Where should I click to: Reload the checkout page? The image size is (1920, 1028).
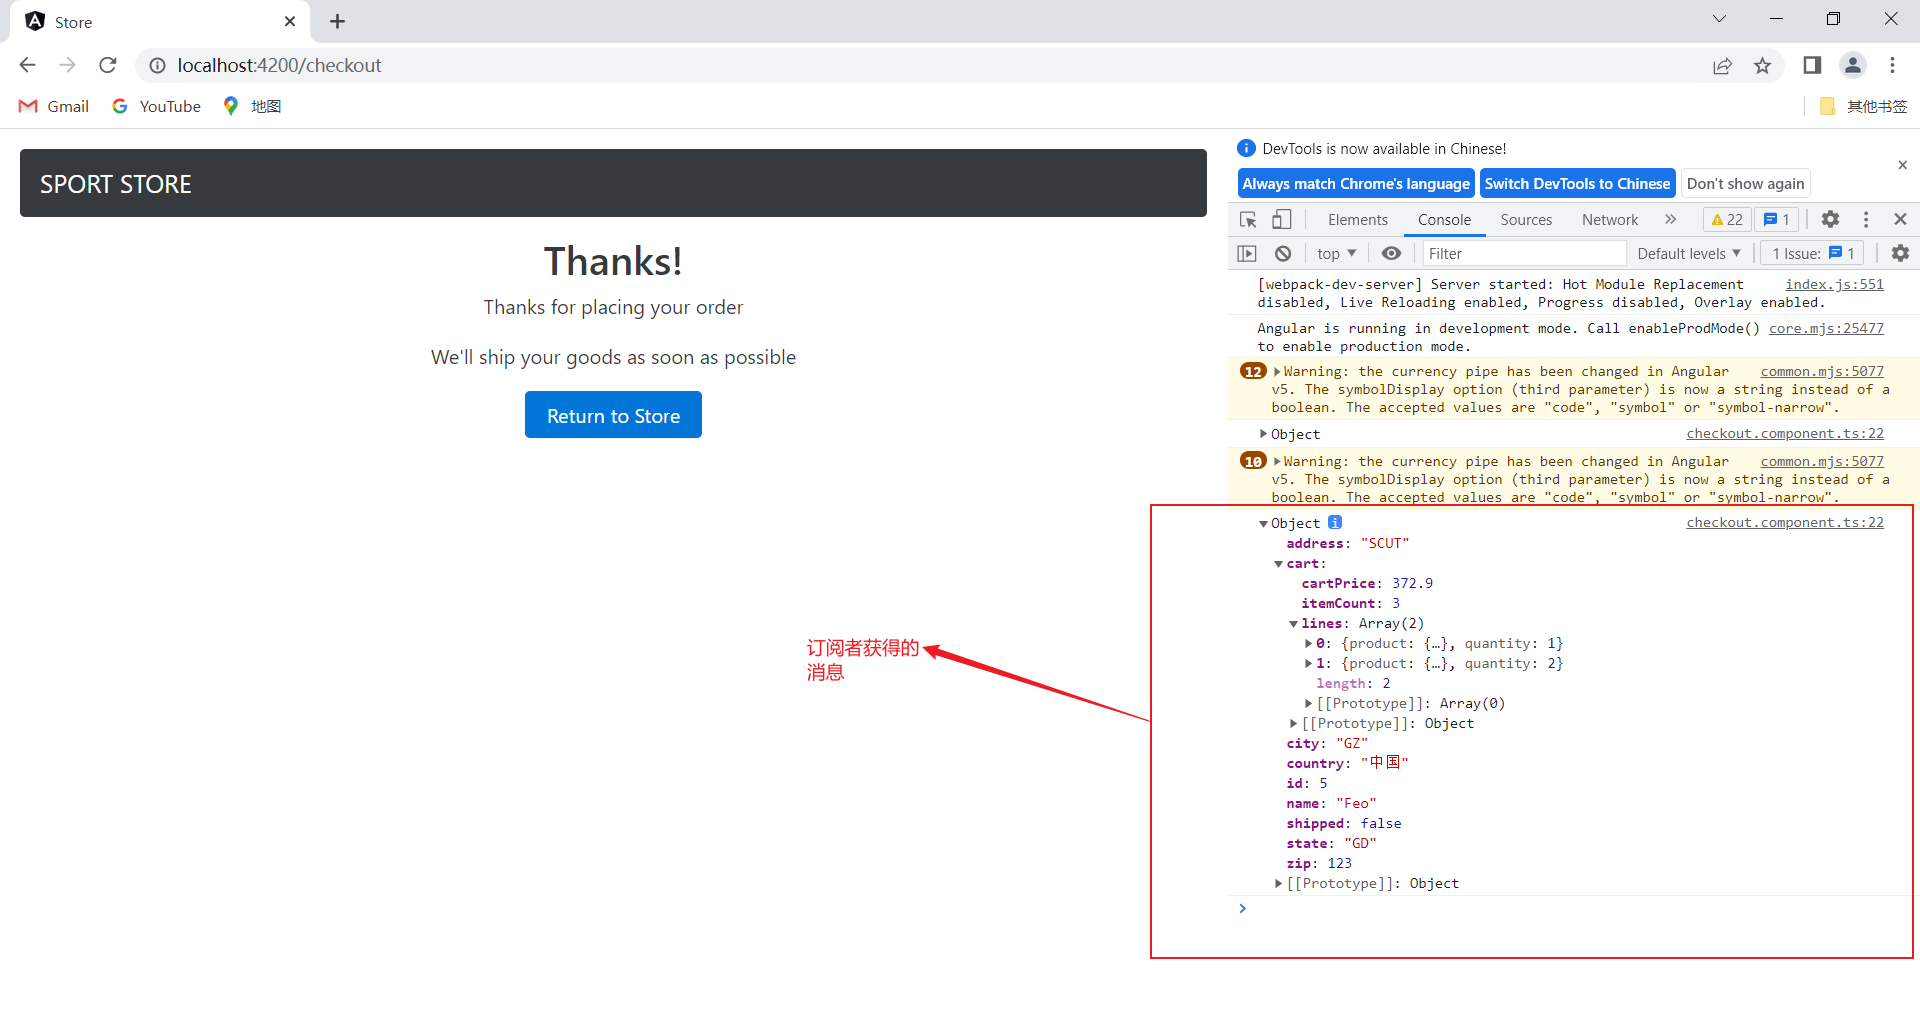[108, 65]
